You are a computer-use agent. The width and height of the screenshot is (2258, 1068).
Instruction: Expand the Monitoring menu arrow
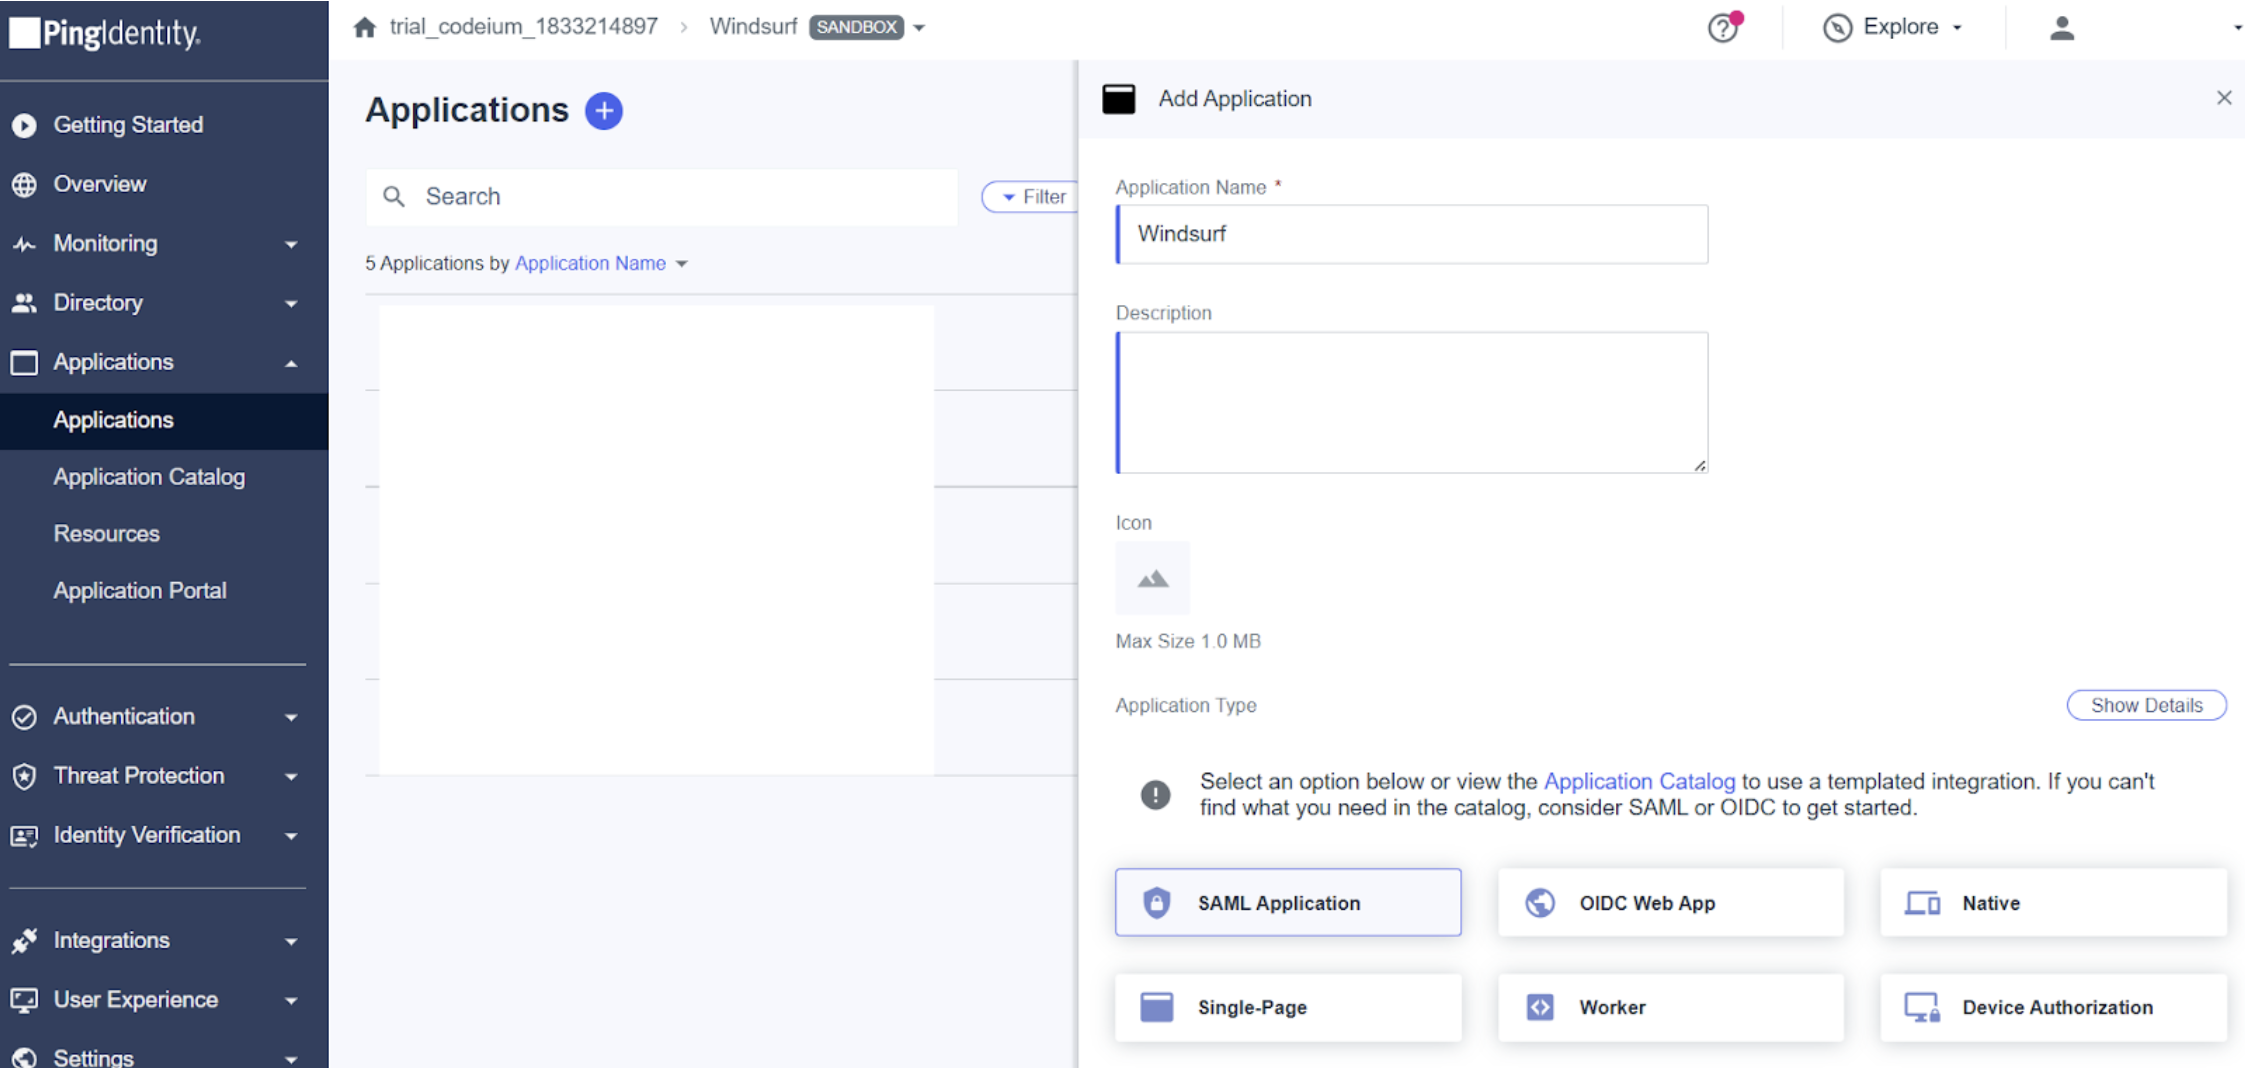click(291, 244)
